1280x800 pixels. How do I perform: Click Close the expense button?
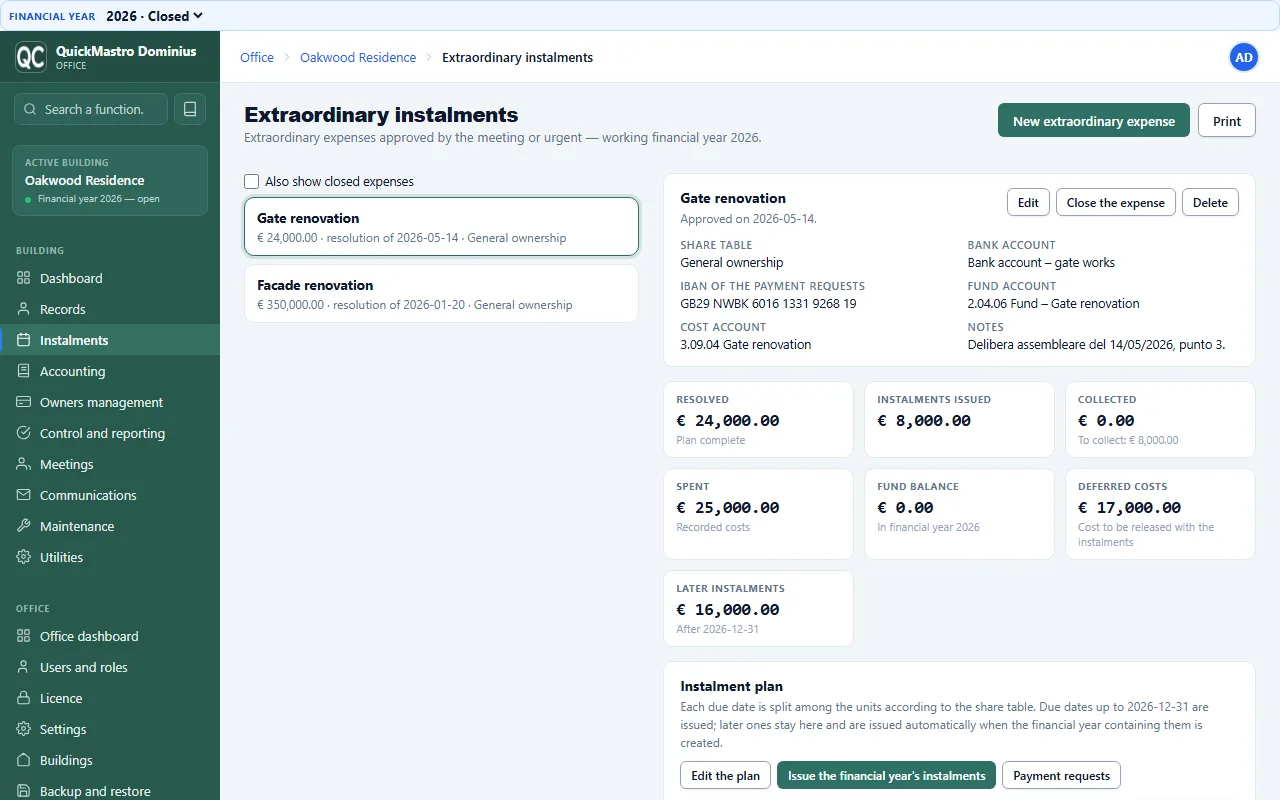pos(1116,202)
